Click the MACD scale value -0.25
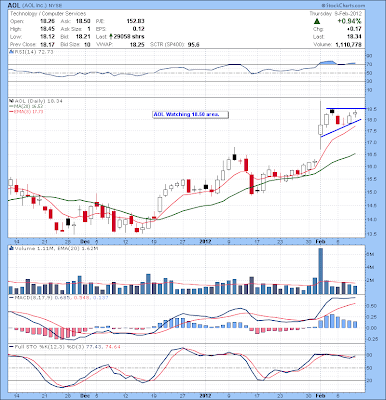The height and width of the screenshot is (400, 386). [x=372, y=339]
